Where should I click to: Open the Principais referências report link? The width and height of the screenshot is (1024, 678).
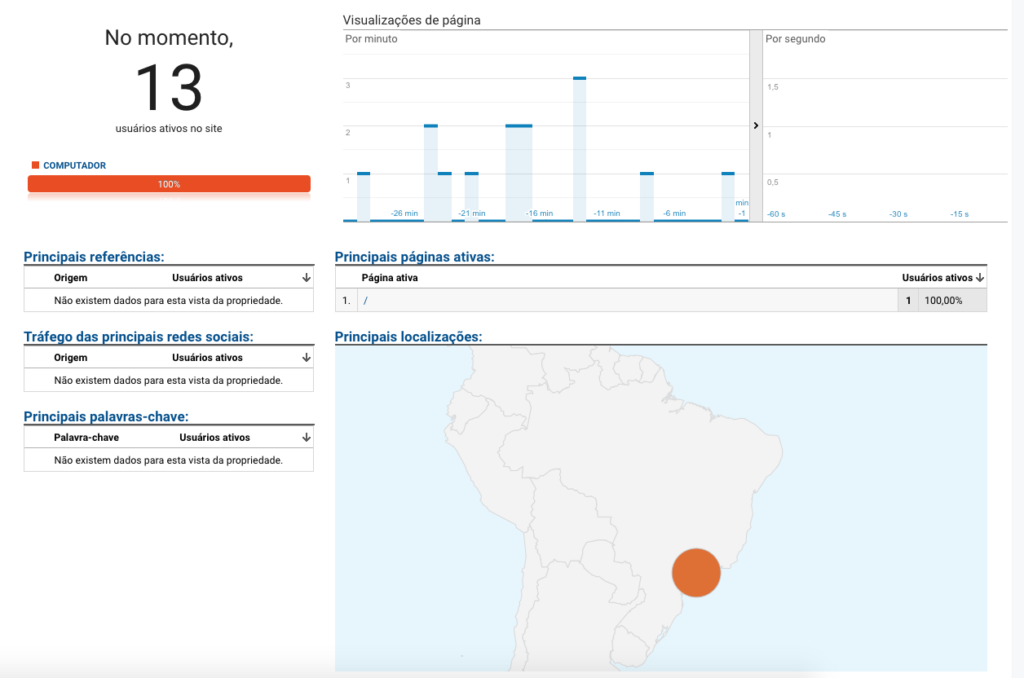94,257
